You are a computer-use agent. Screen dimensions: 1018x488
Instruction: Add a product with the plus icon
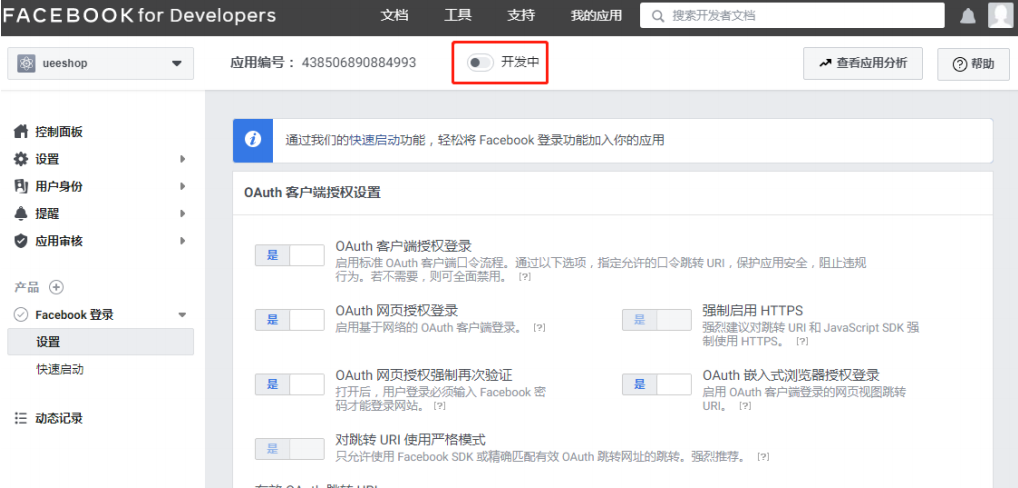tap(56, 287)
